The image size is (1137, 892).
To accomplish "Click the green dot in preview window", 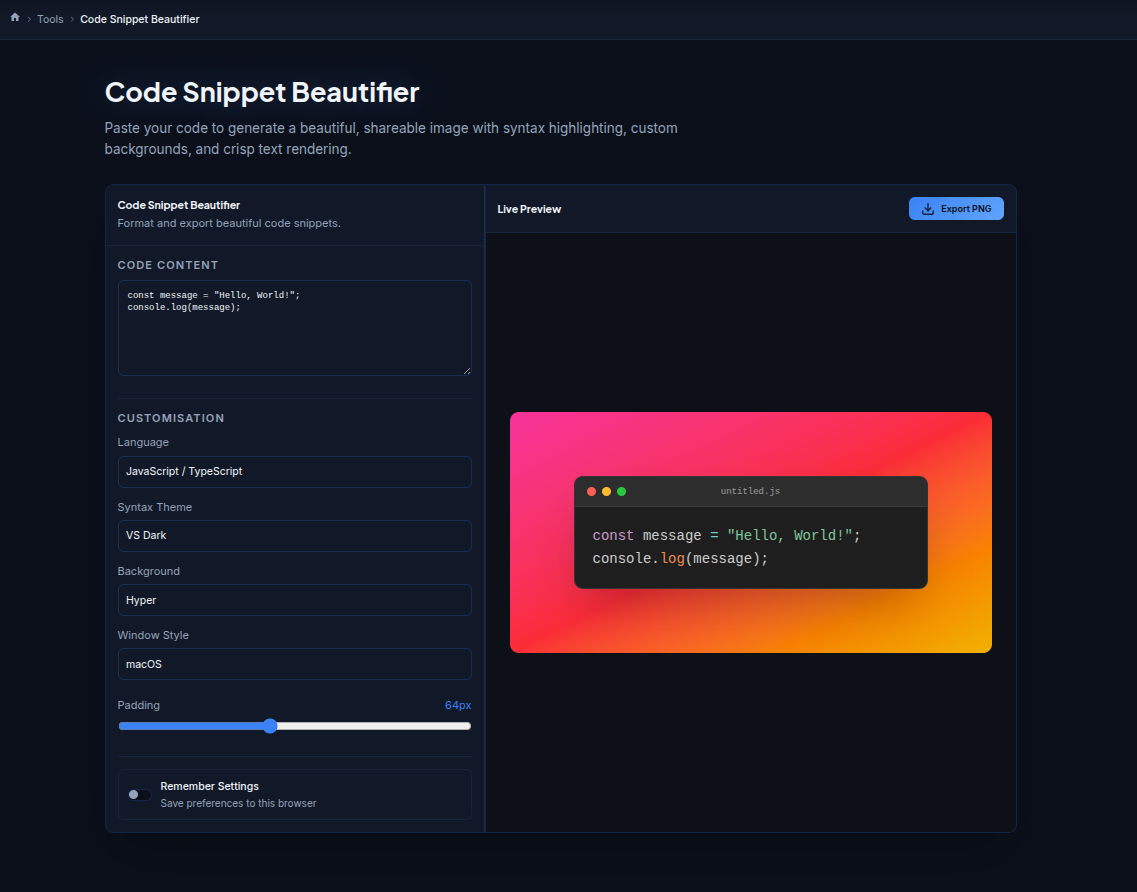I will coord(621,492).
